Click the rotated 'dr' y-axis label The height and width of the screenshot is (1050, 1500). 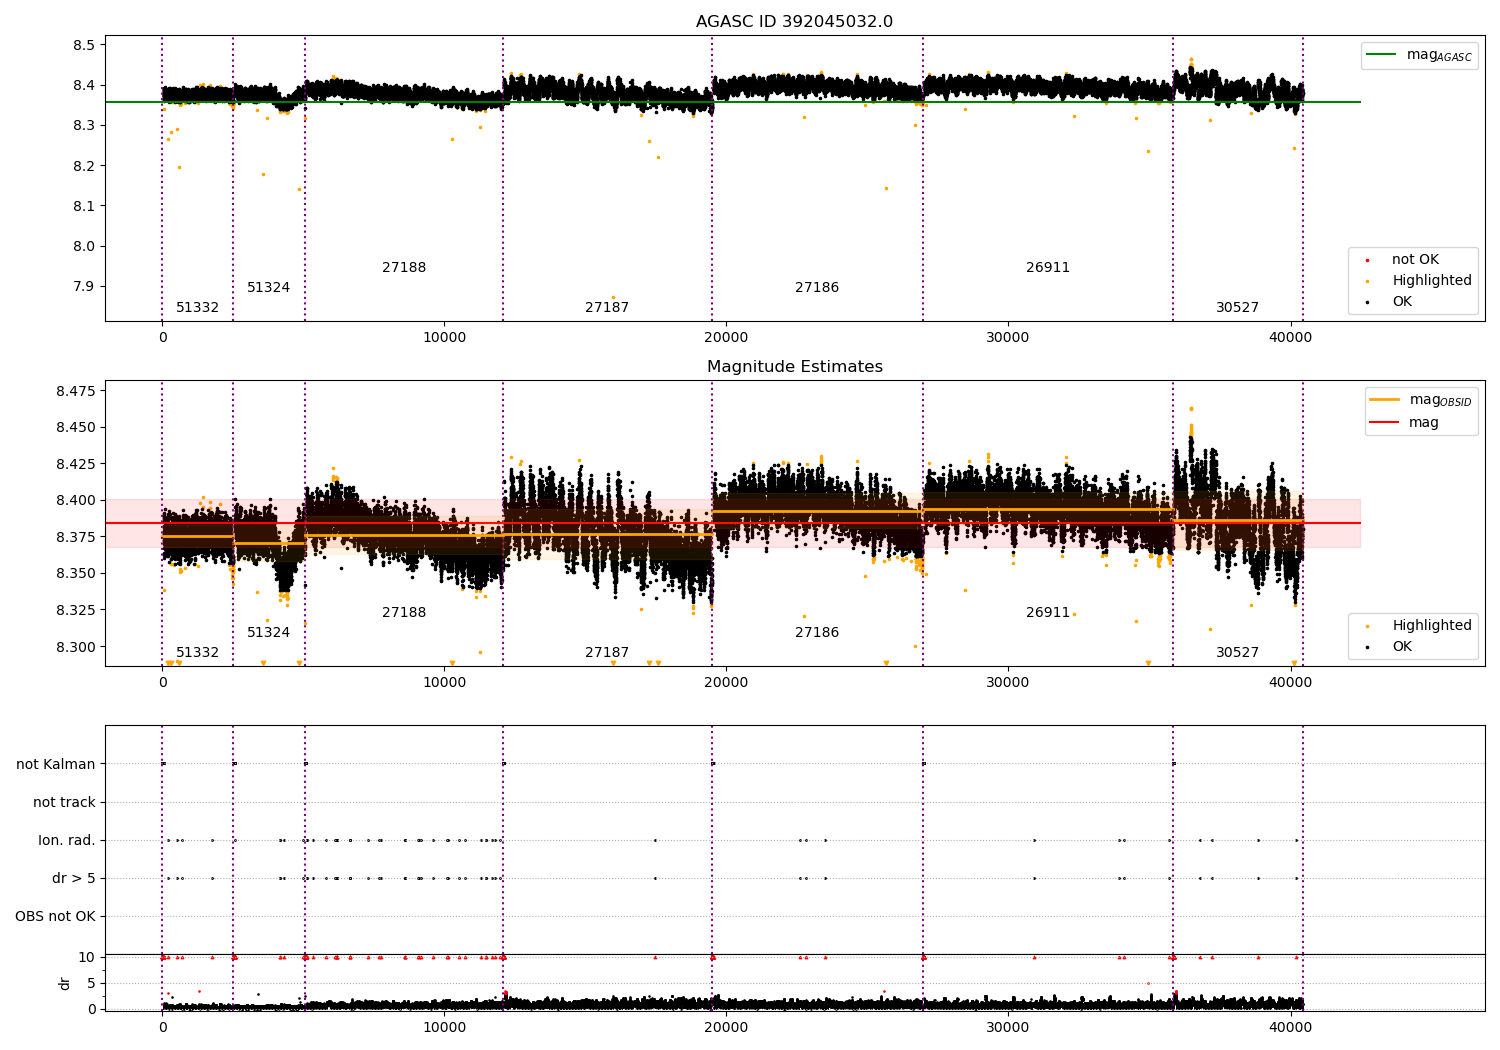coord(65,983)
